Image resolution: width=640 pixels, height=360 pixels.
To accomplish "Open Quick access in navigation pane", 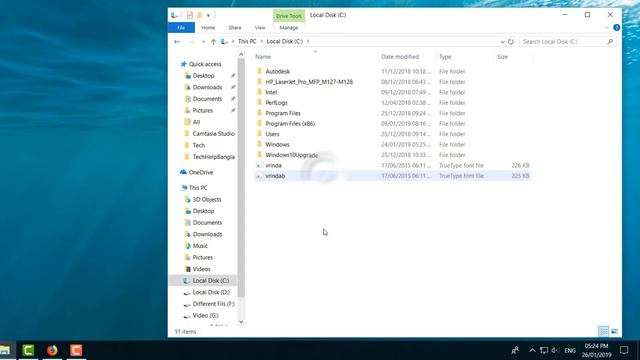I will pos(204,64).
